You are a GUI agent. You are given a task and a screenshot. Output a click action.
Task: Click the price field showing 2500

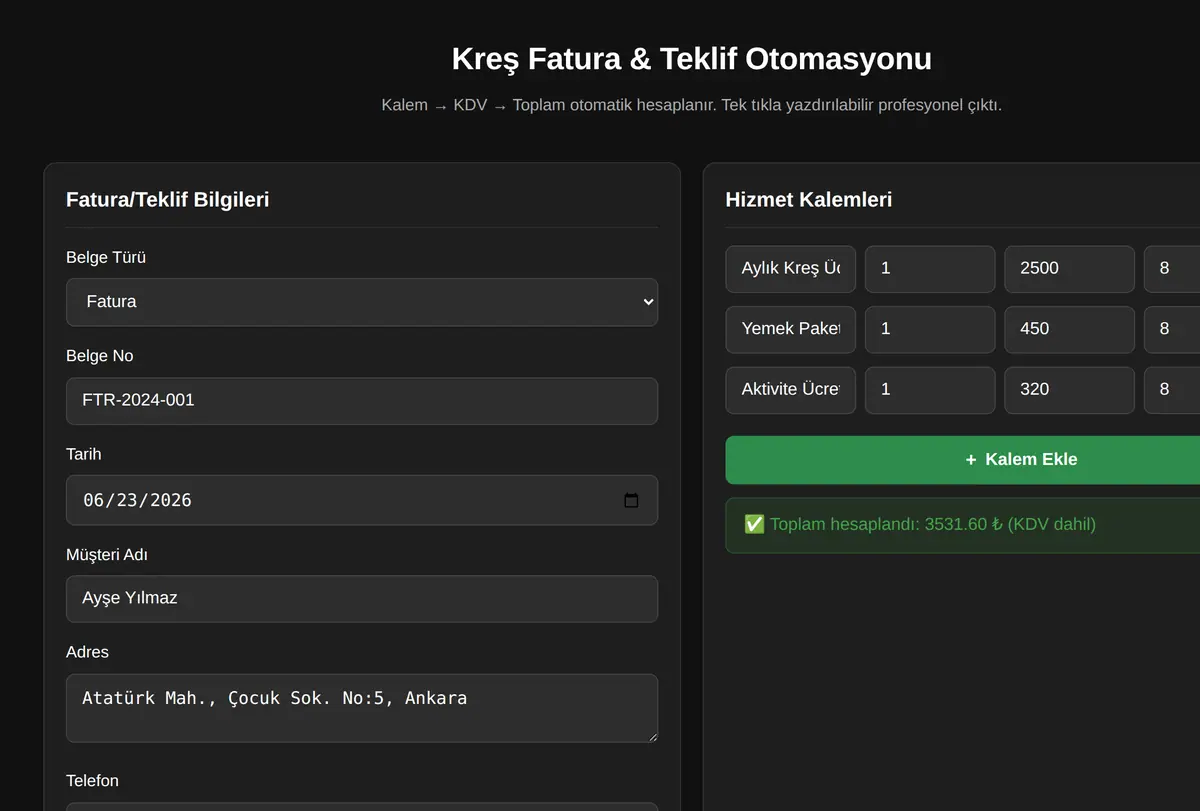[x=1070, y=269]
